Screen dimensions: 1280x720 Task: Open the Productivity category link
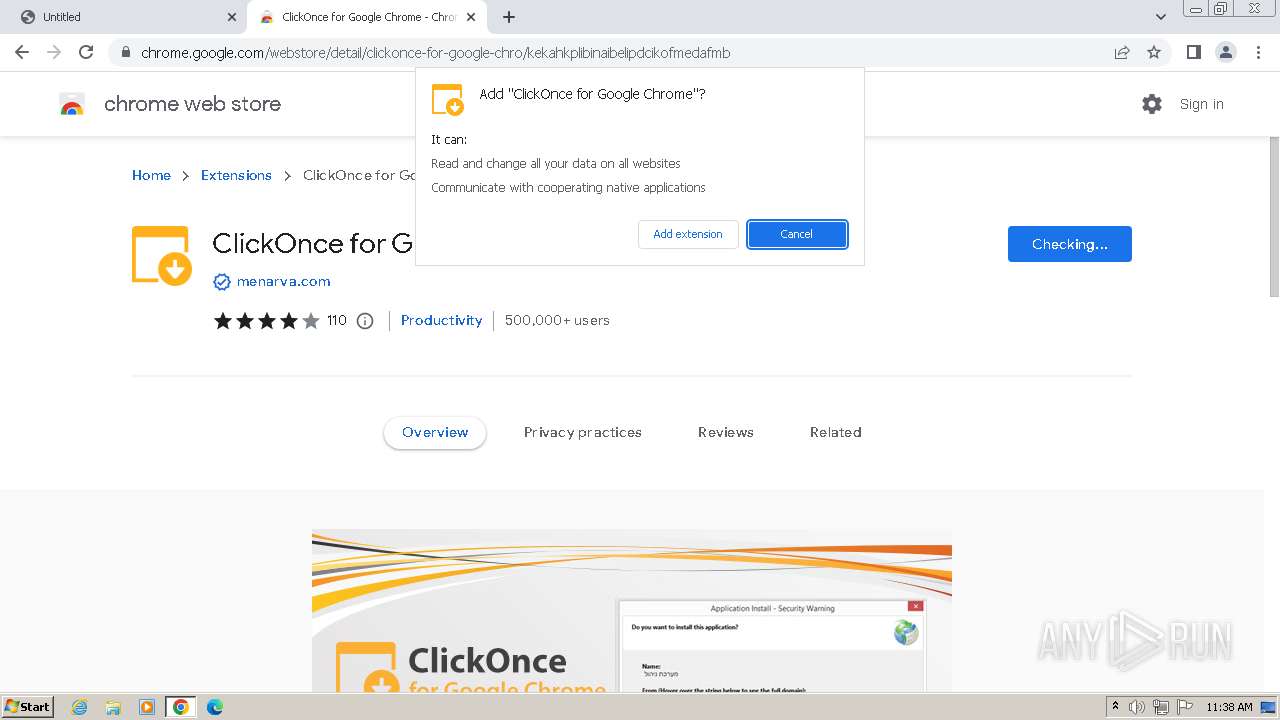pyautogui.click(x=441, y=320)
